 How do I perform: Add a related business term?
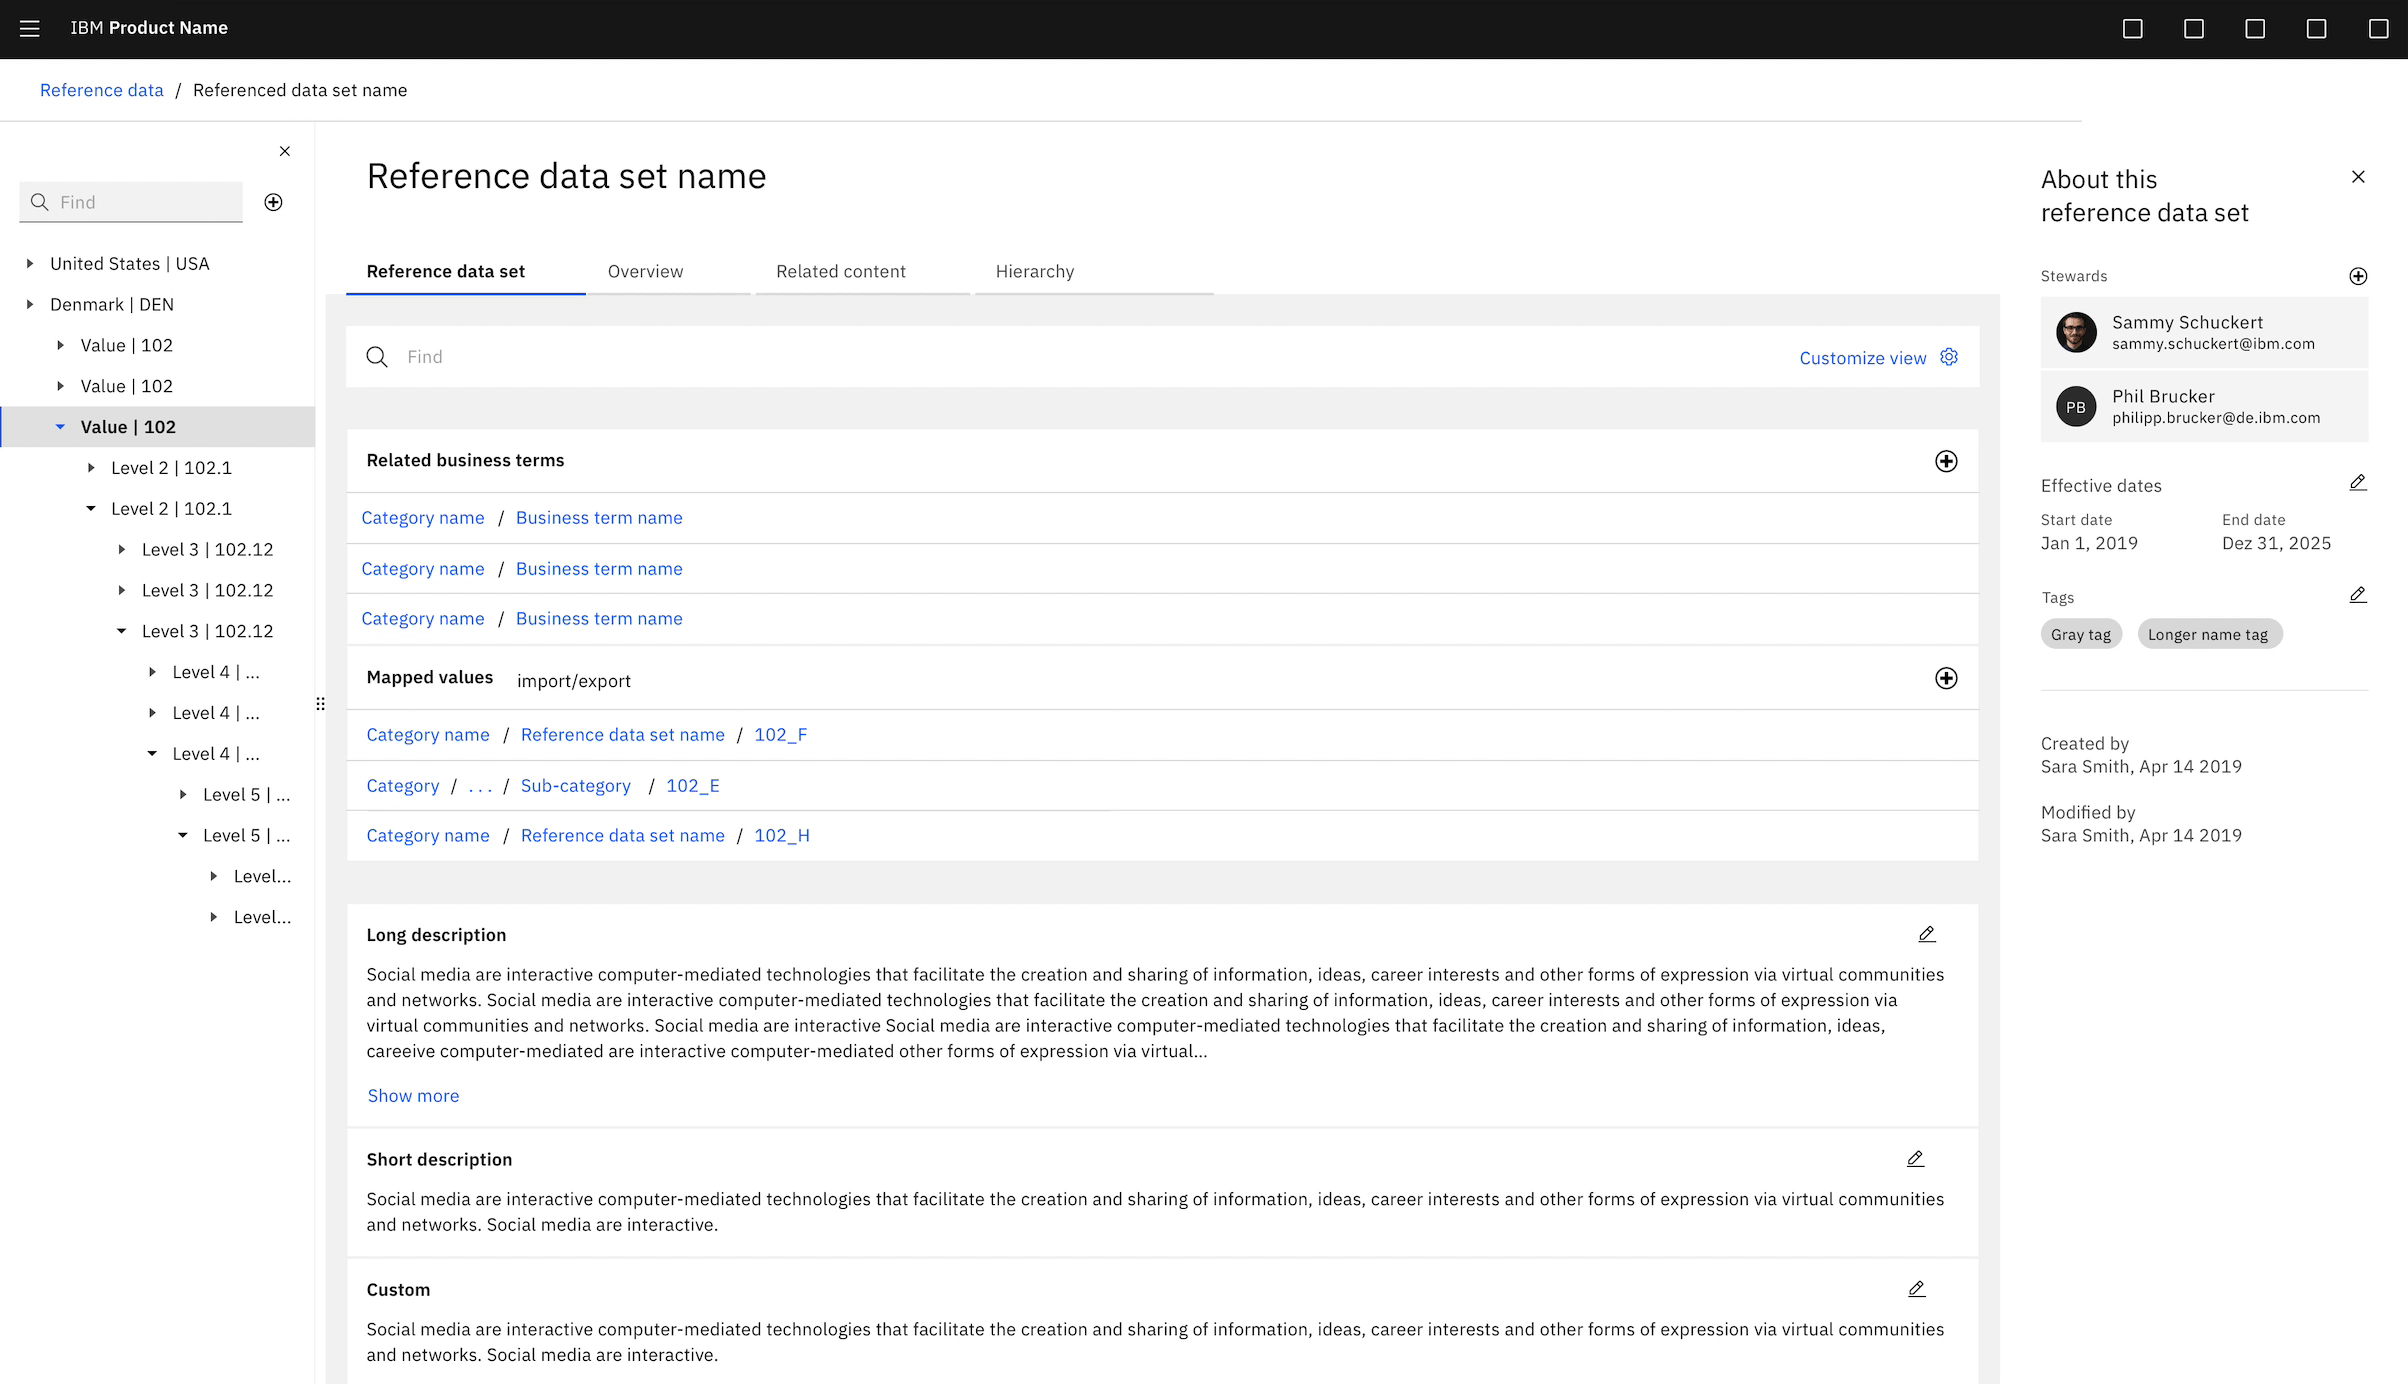(1945, 461)
